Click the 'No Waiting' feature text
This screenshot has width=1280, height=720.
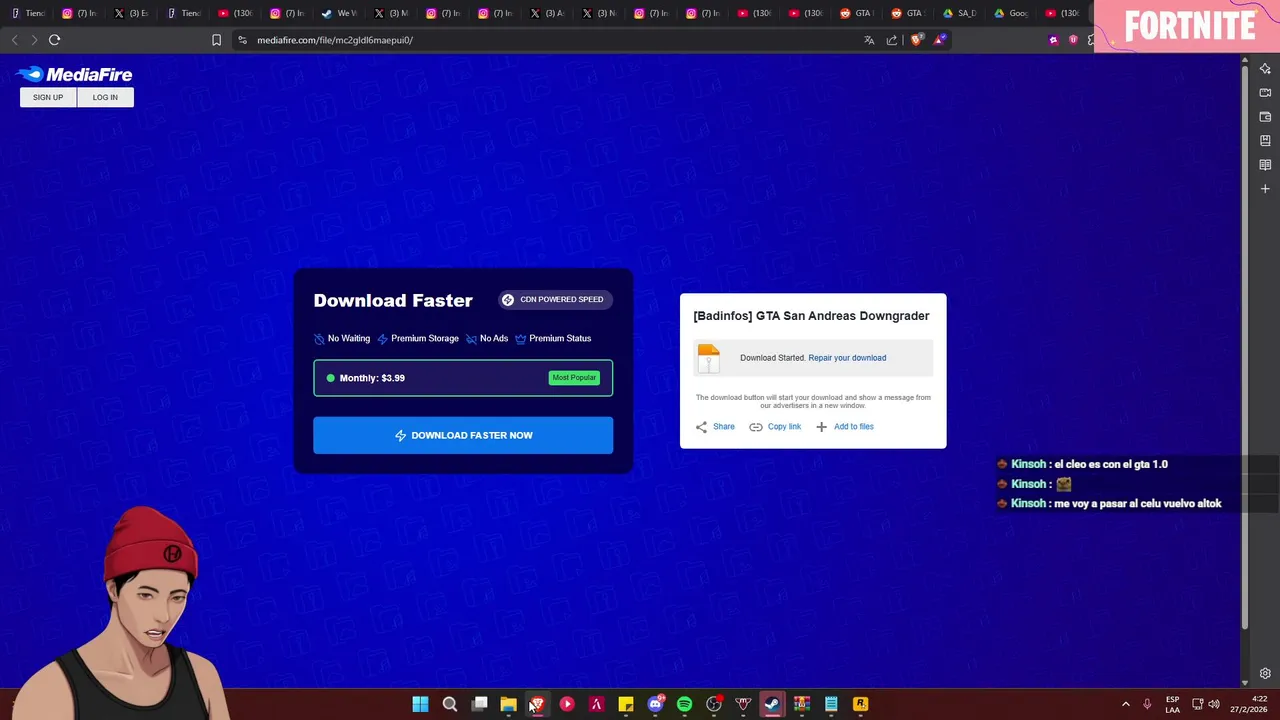(349, 339)
